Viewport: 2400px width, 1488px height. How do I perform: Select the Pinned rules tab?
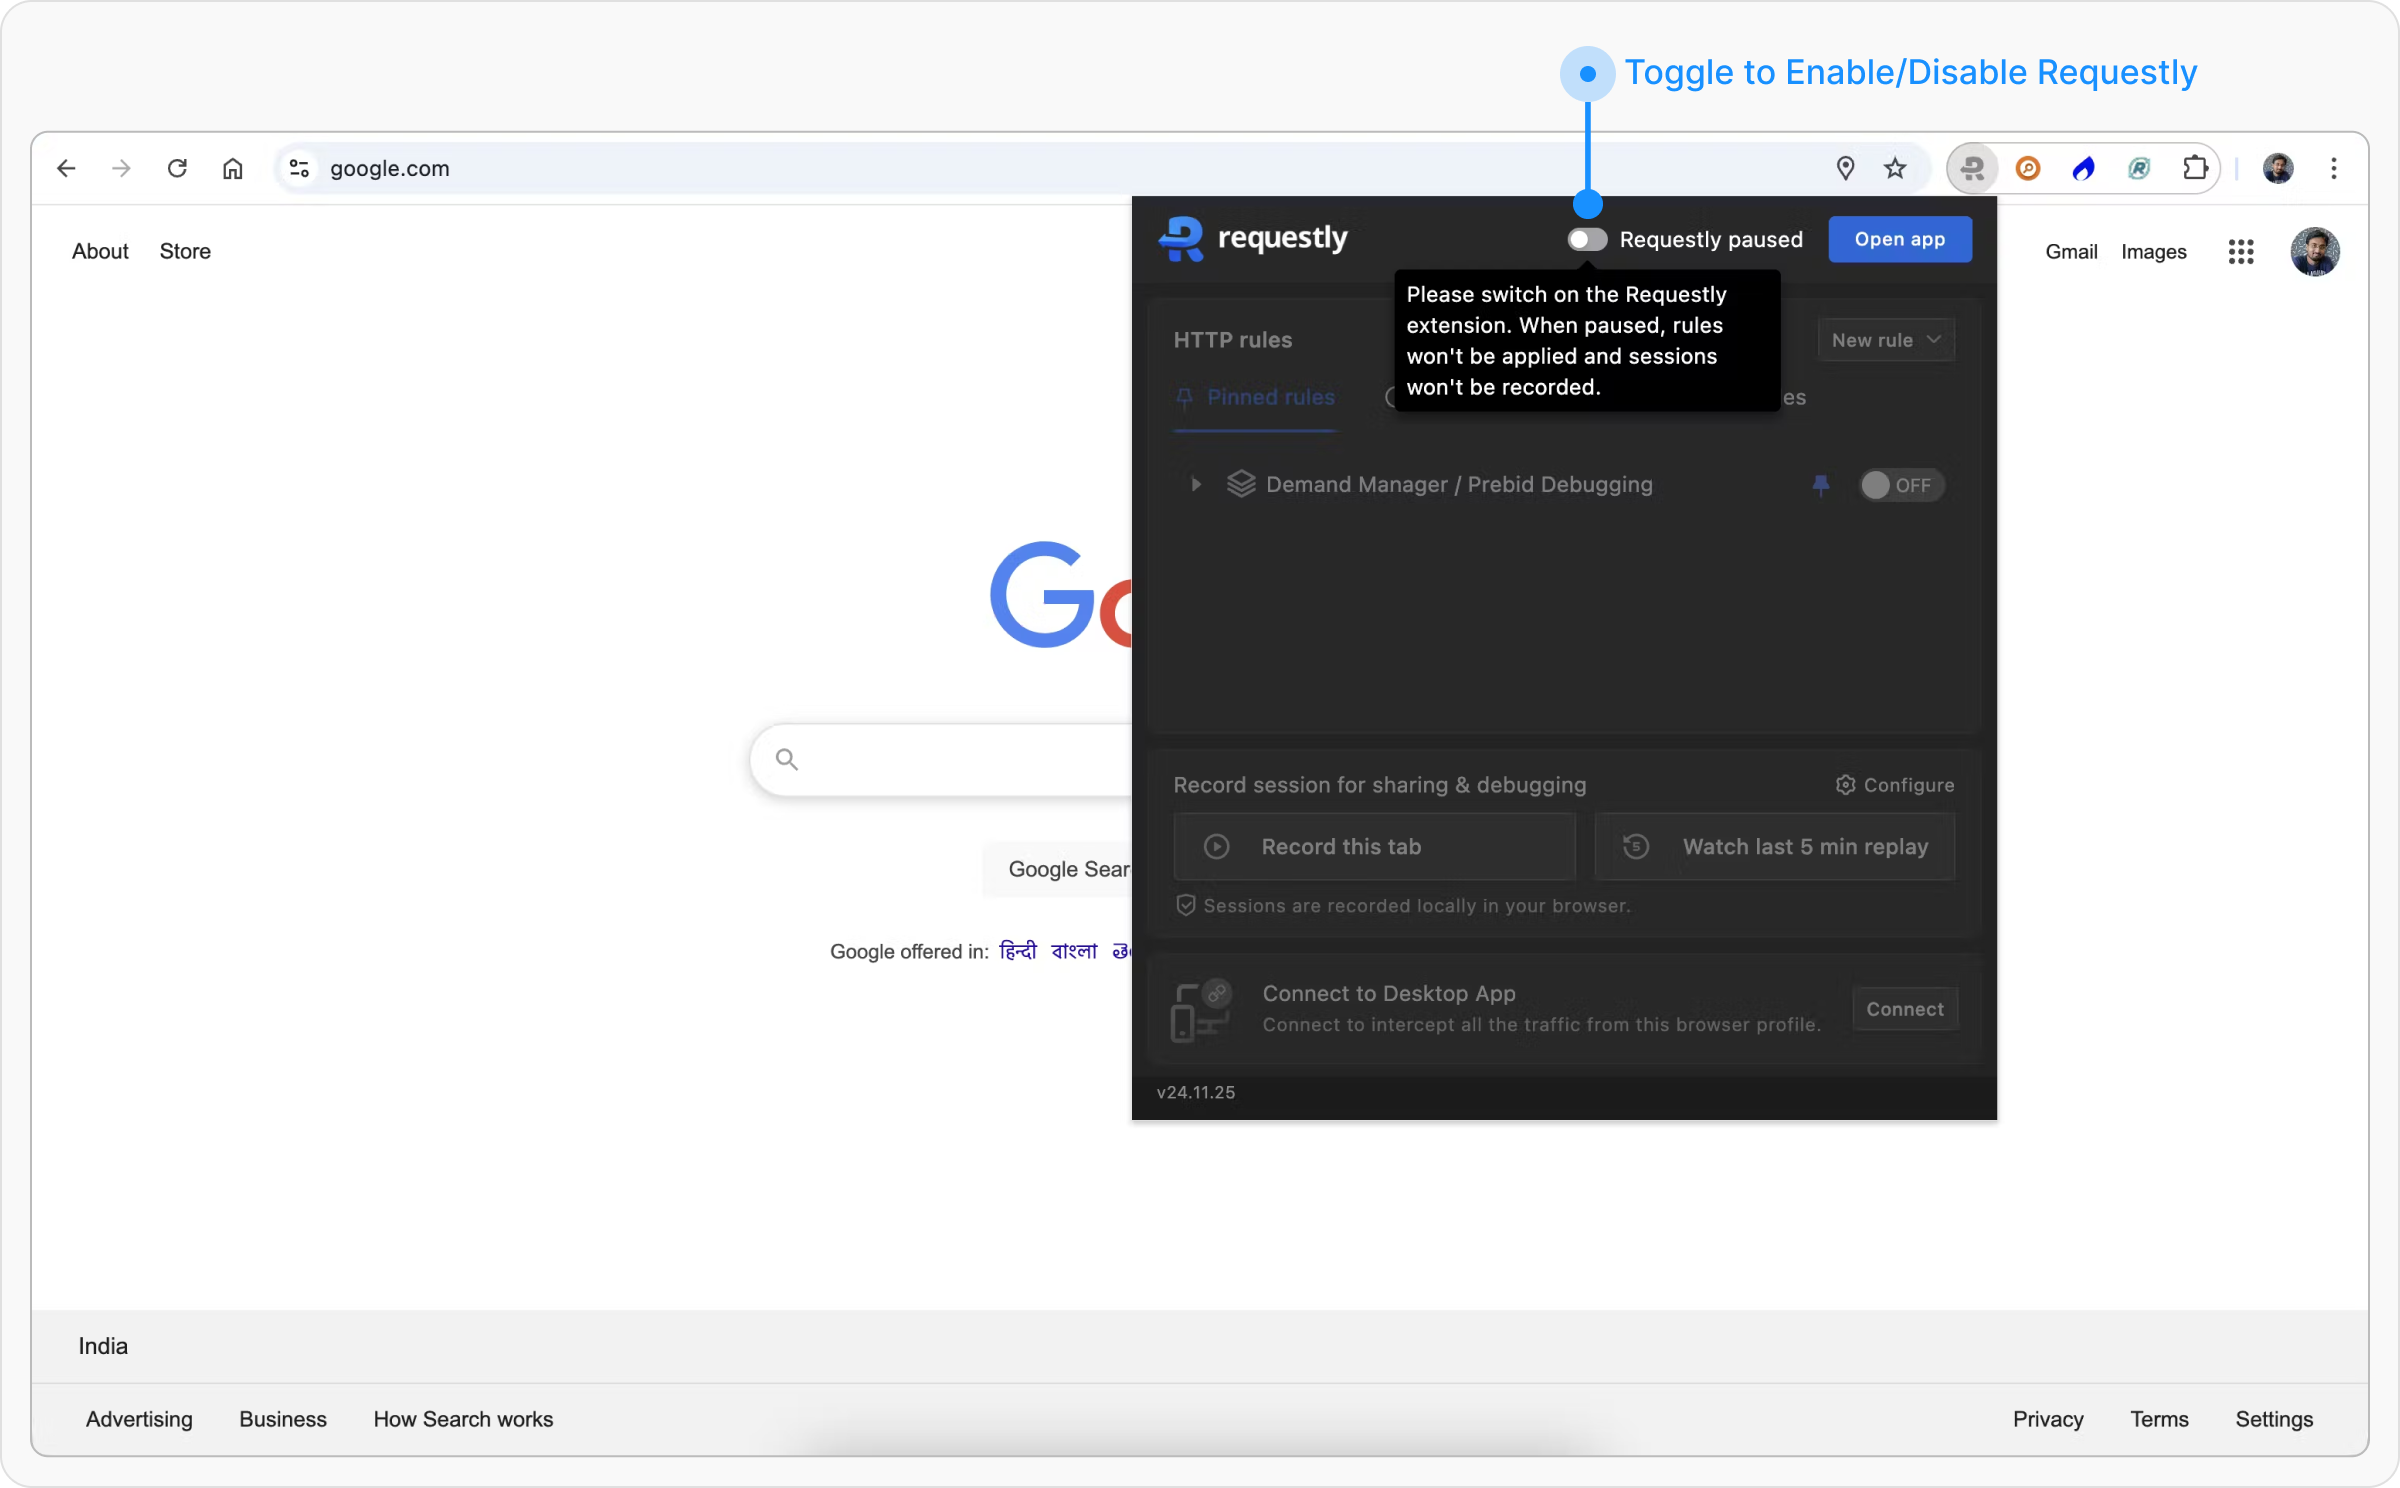coord(1256,398)
